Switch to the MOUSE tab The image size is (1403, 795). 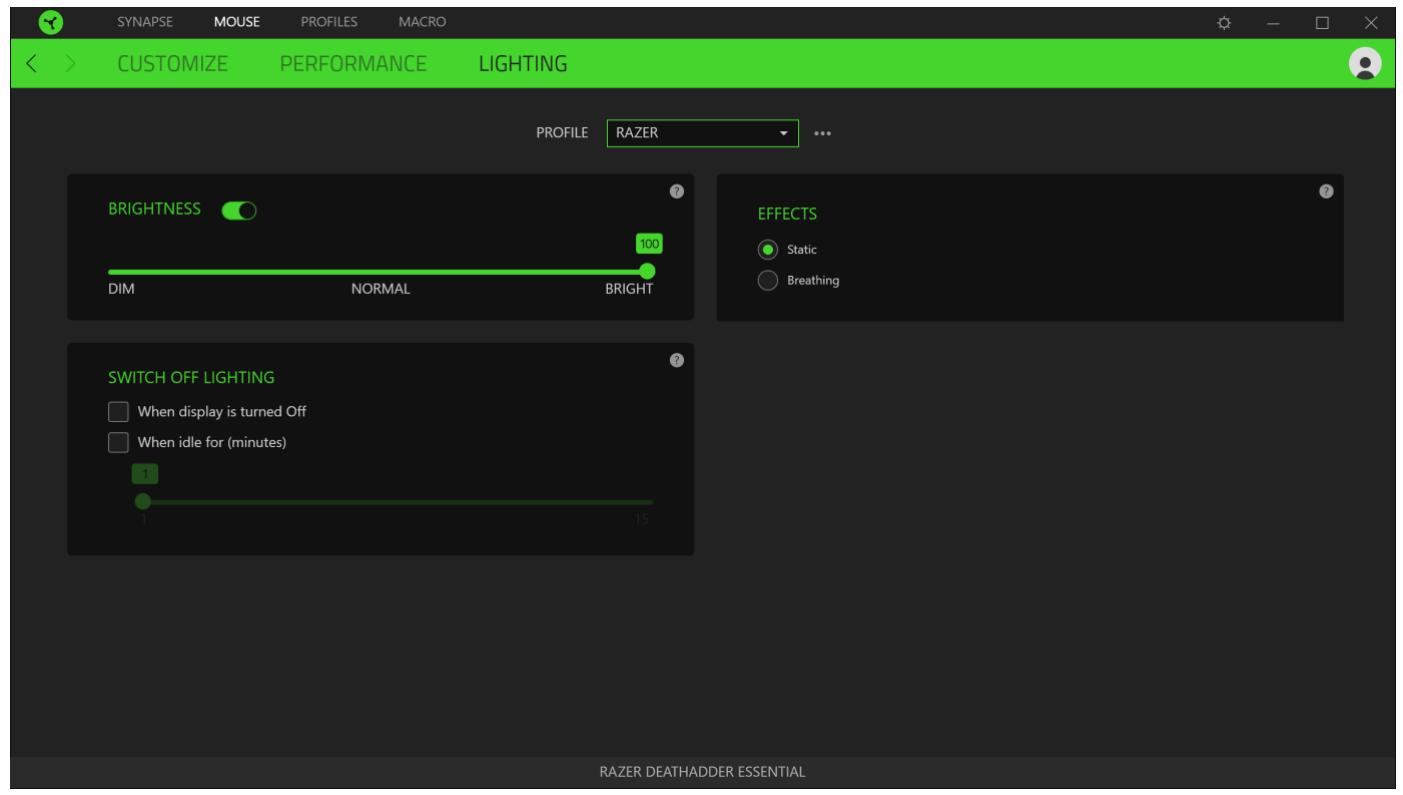237,21
